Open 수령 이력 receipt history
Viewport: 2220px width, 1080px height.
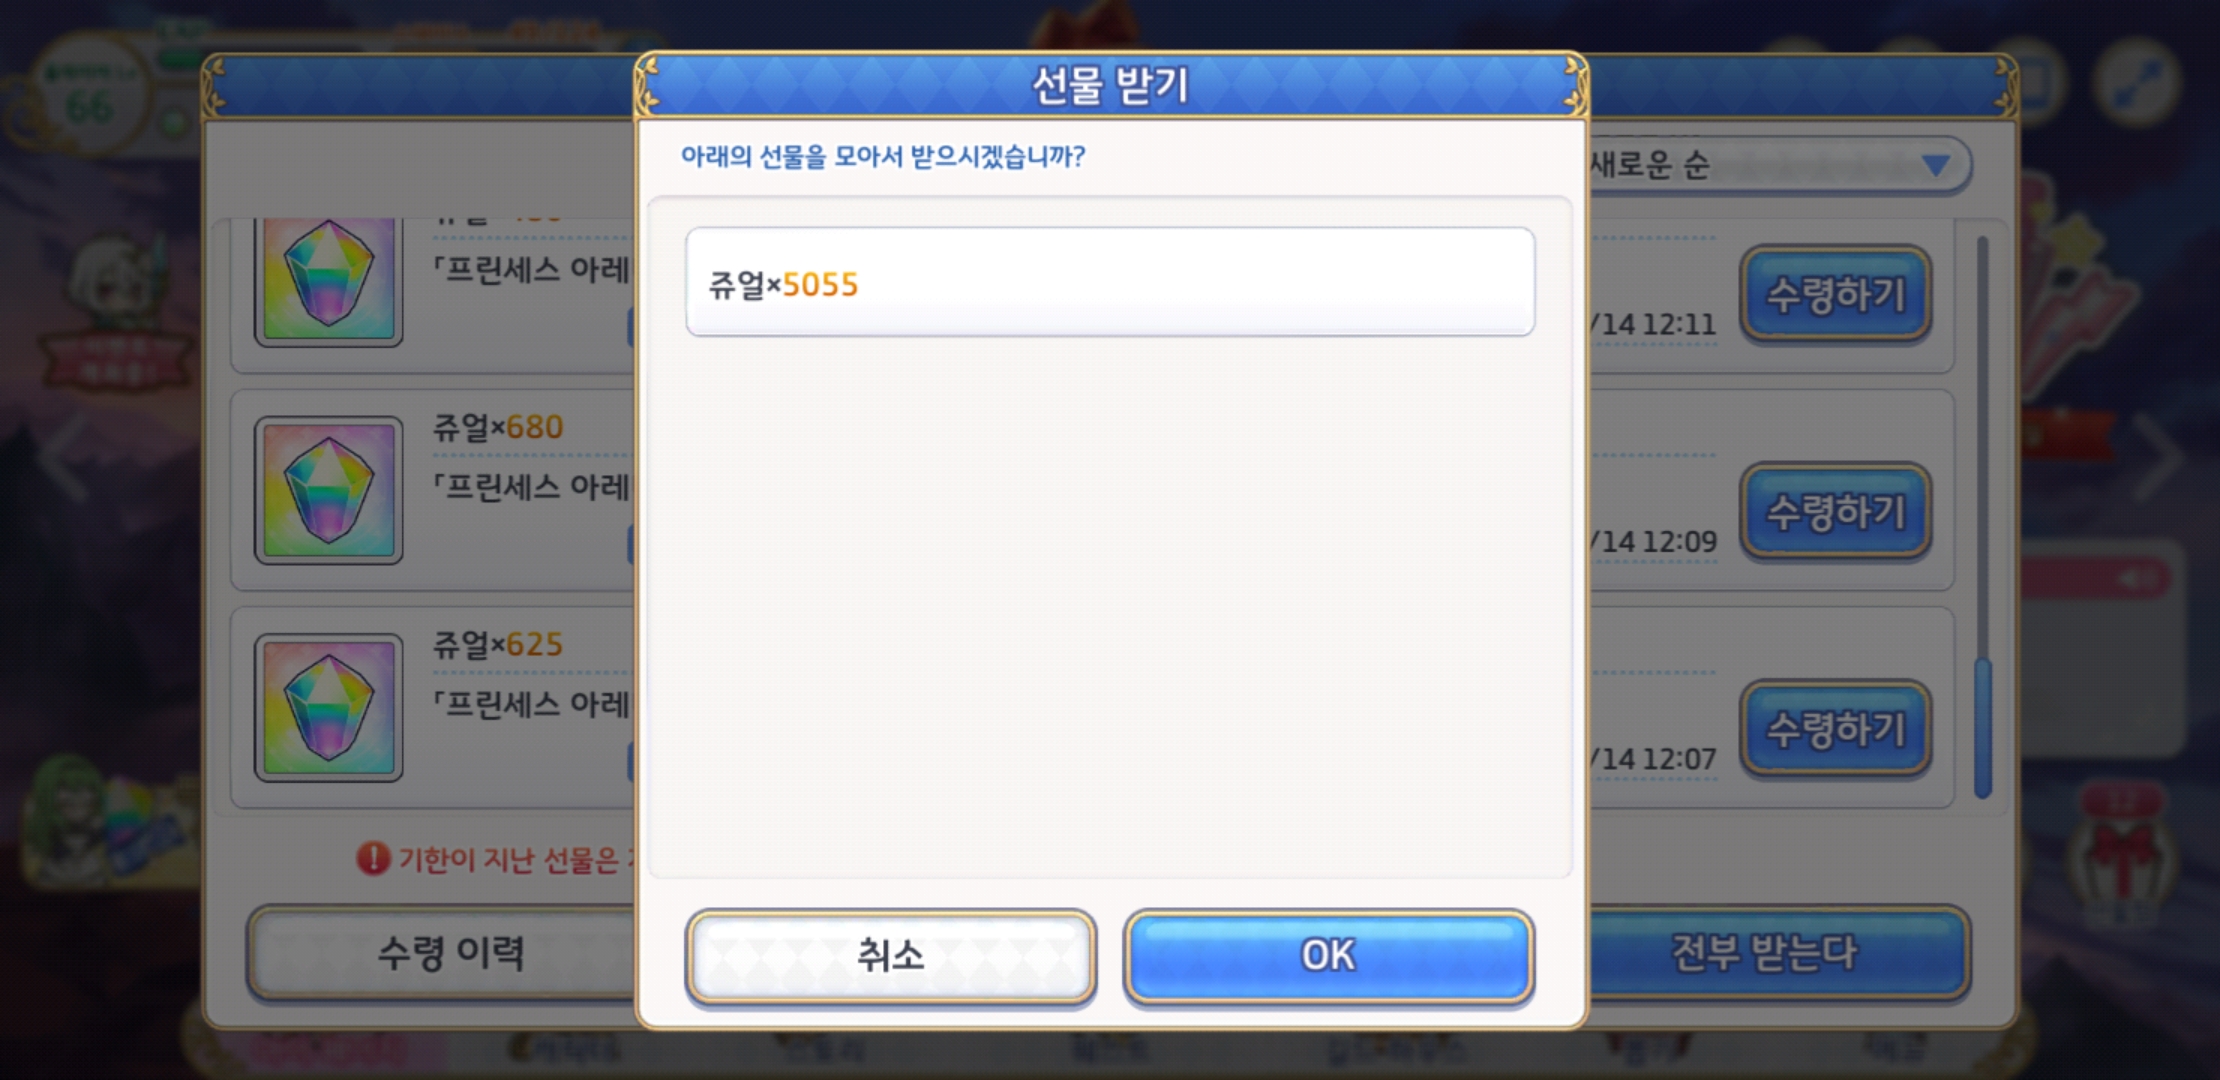[x=450, y=953]
